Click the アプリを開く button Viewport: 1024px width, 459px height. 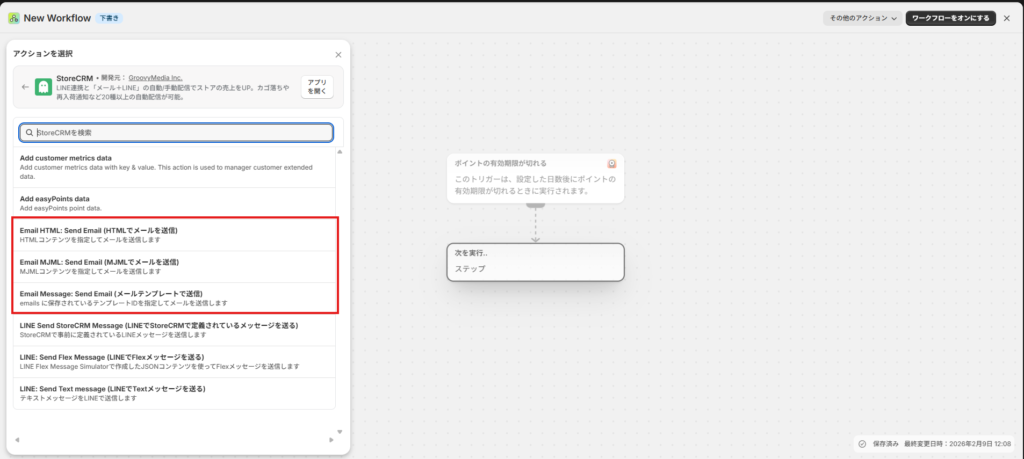click(x=316, y=87)
